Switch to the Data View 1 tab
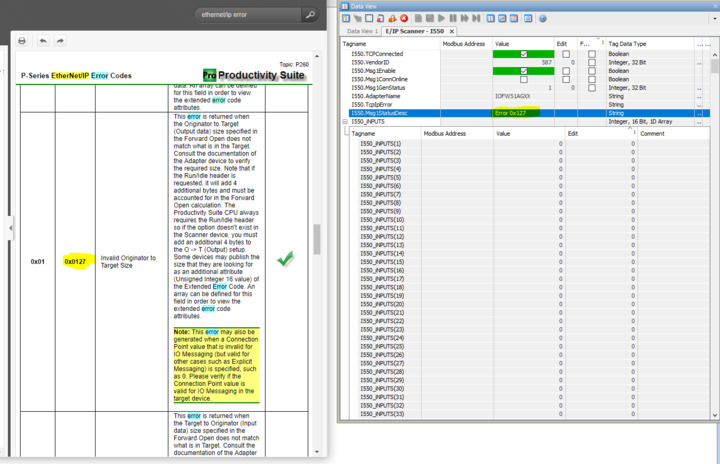The image size is (720, 464). tap(362, 31)
